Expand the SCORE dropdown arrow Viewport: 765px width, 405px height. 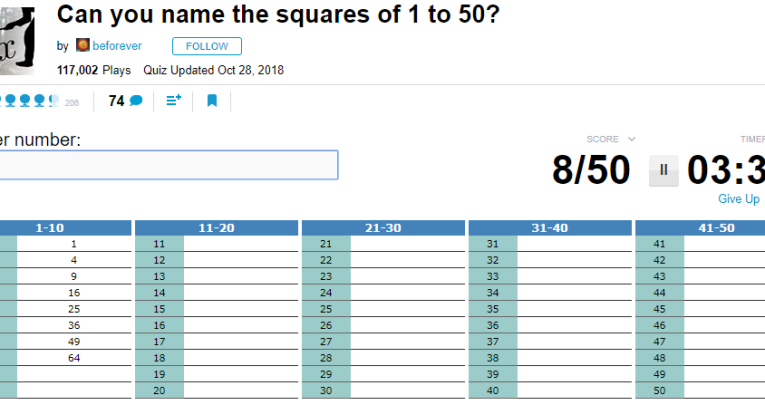(631, 139)
